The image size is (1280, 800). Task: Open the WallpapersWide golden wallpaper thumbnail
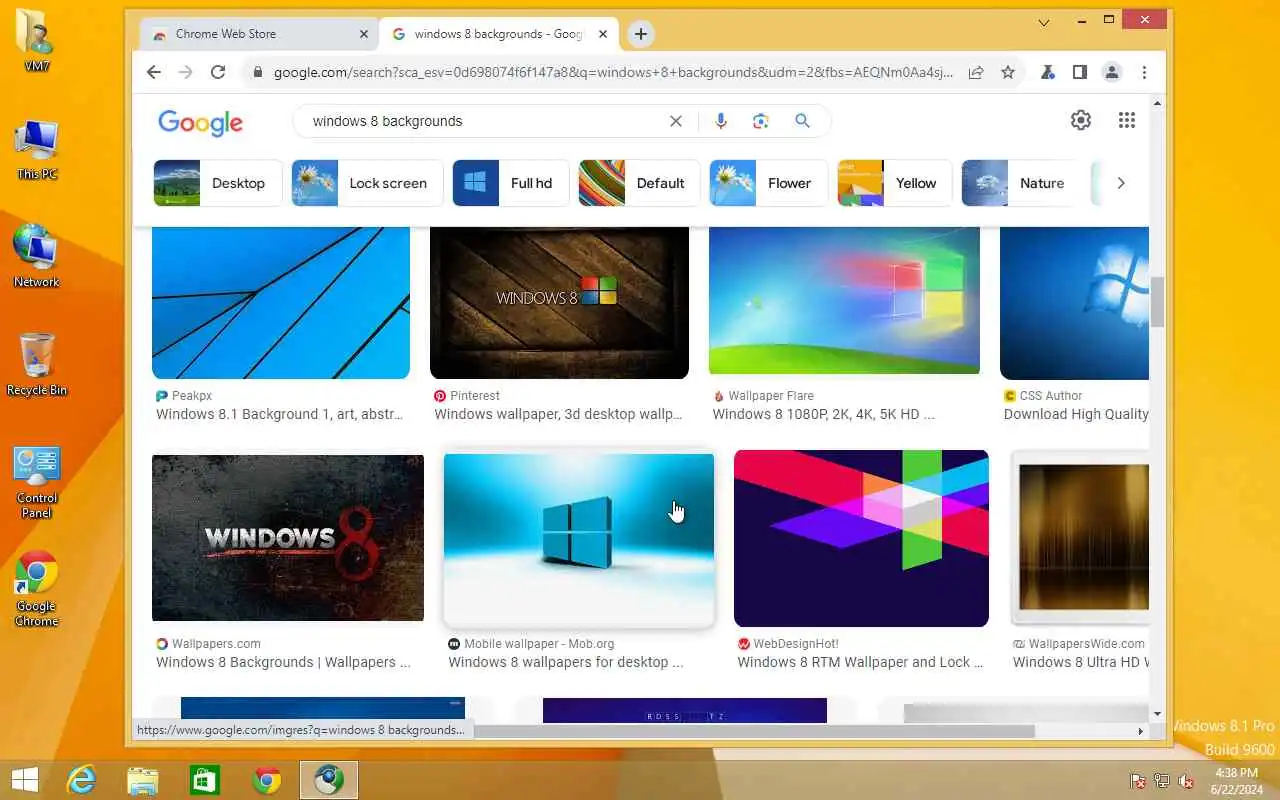pyautogui.click(x=1080, y=538)
